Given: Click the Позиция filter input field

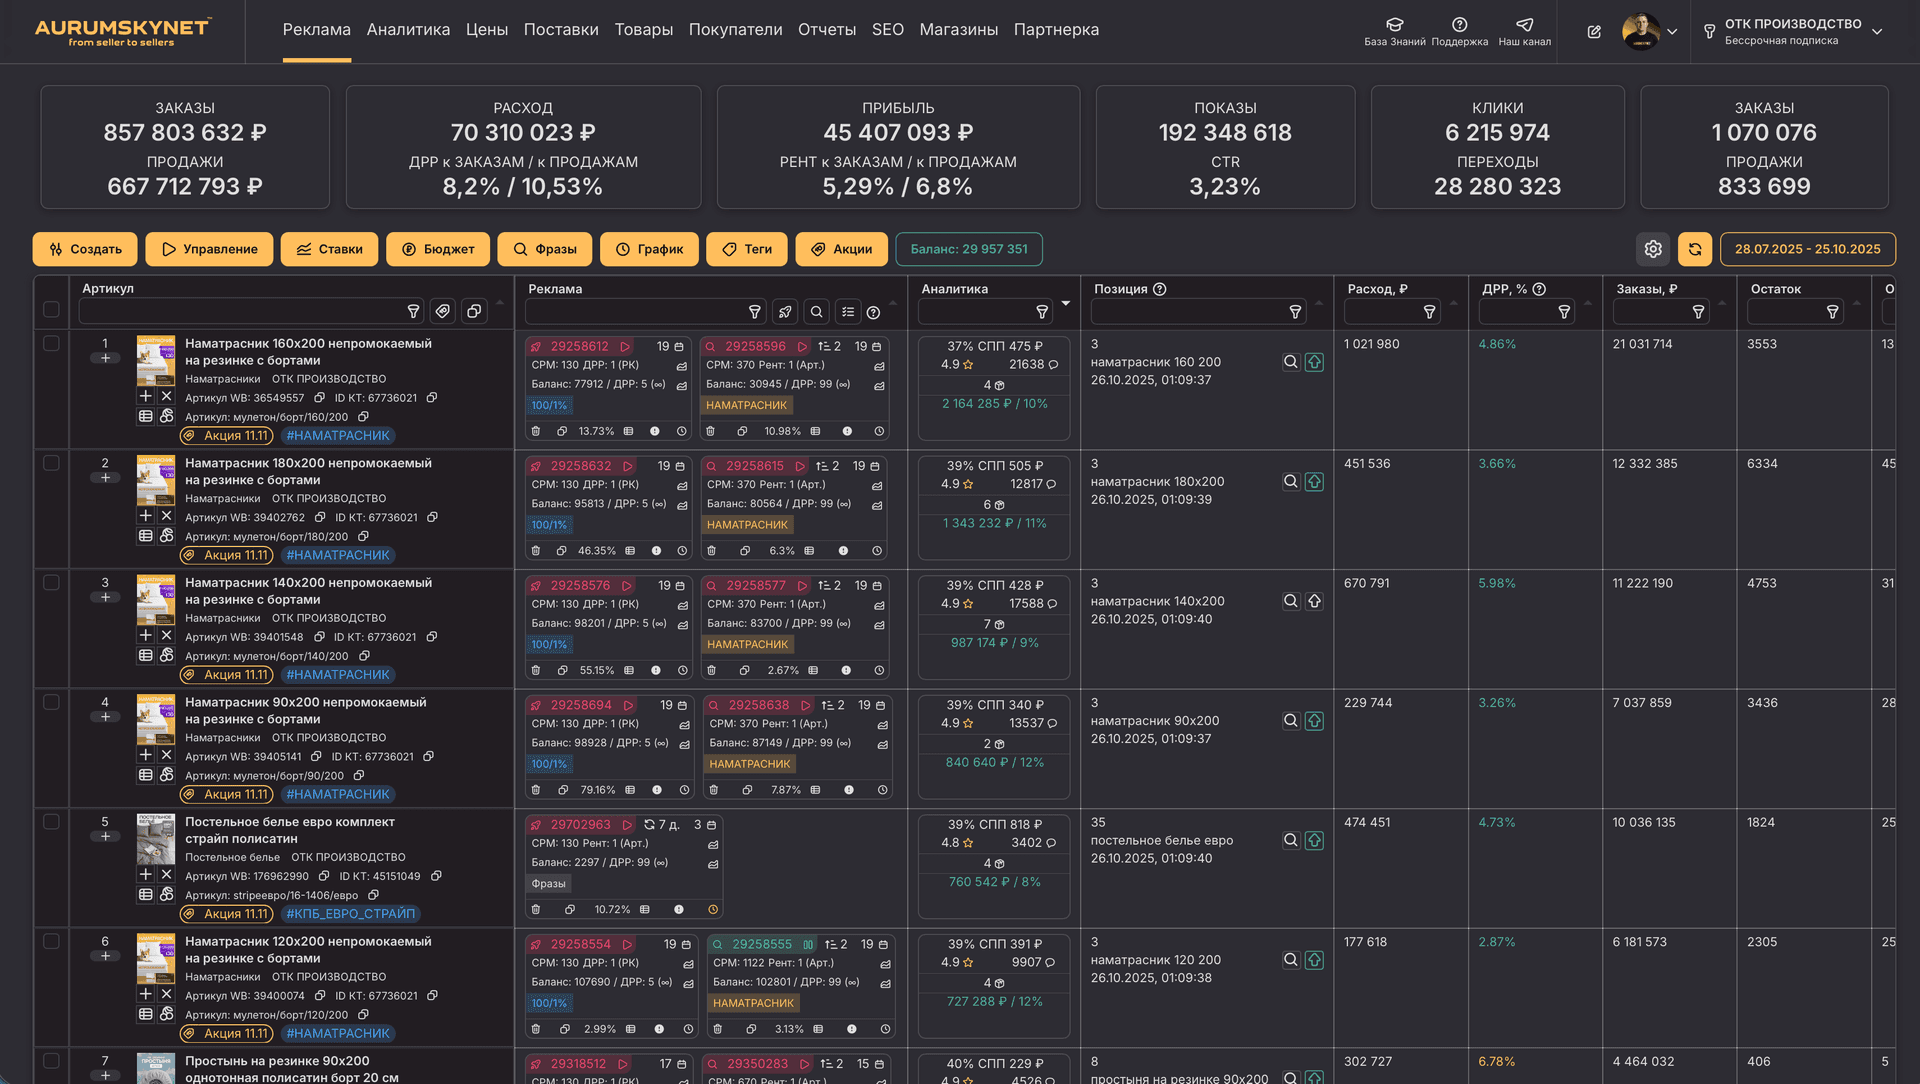Looking at the screenshot, I should click(x=1199, y=312).
